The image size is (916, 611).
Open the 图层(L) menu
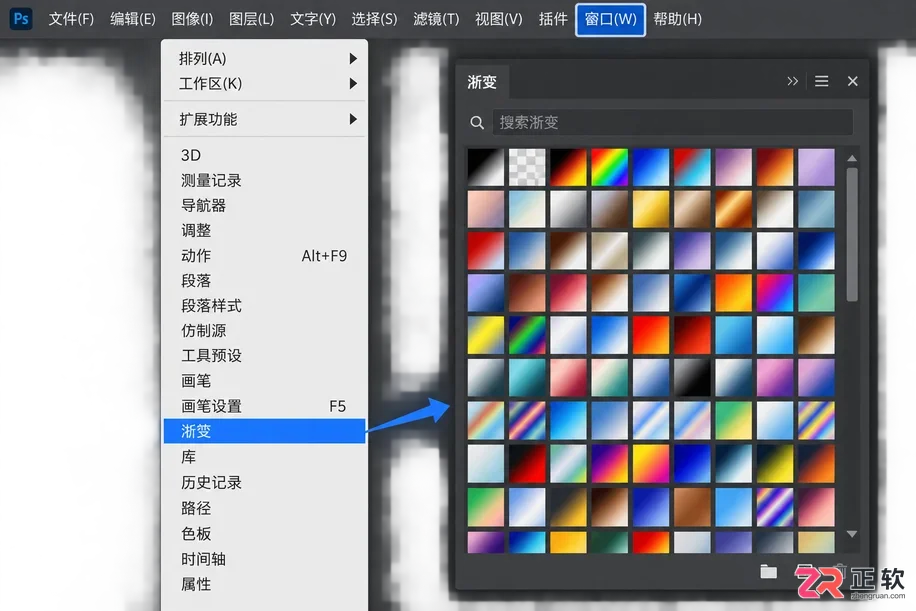251,19
